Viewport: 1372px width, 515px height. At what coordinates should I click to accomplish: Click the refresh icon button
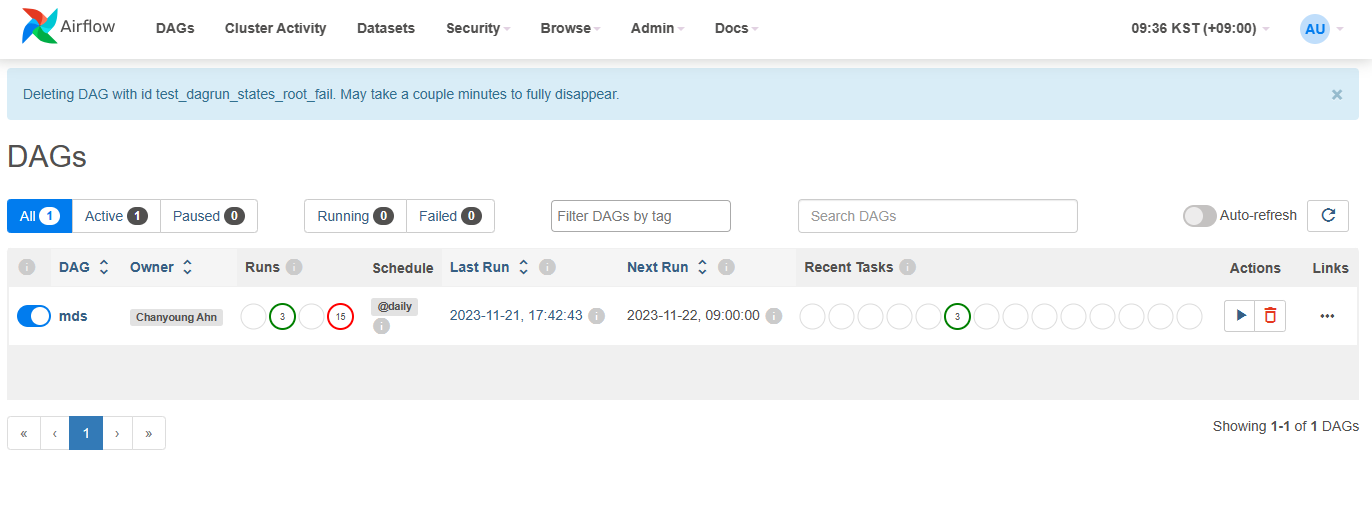pos(1328,216)
